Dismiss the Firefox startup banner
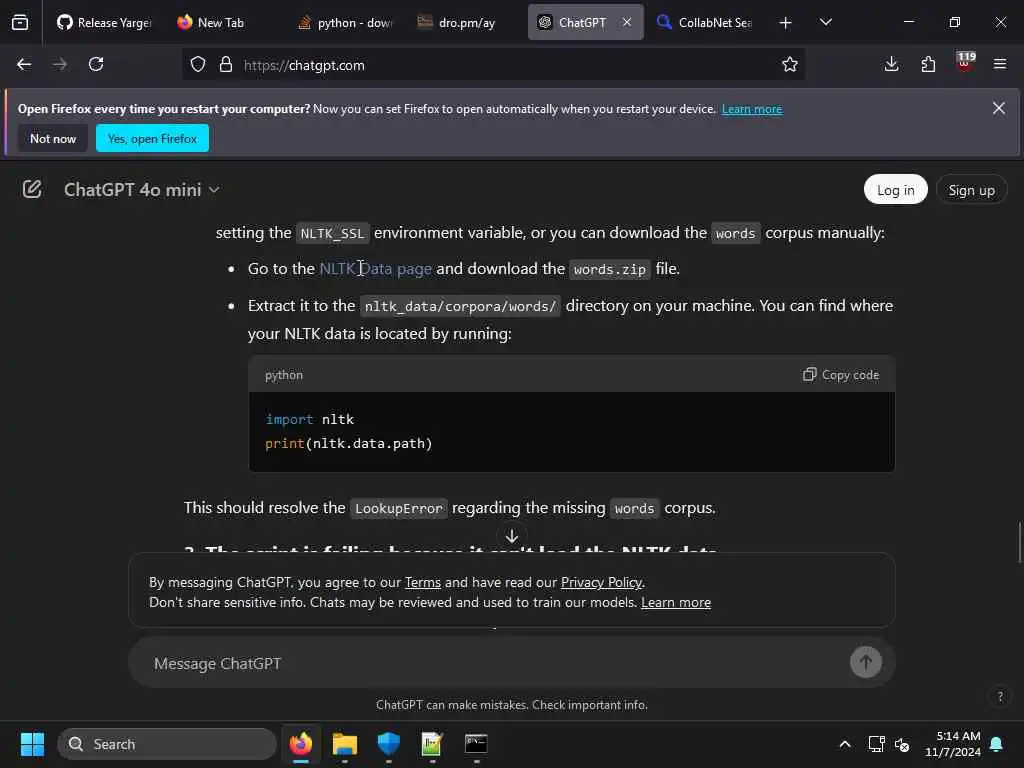 tap(999, 108)
